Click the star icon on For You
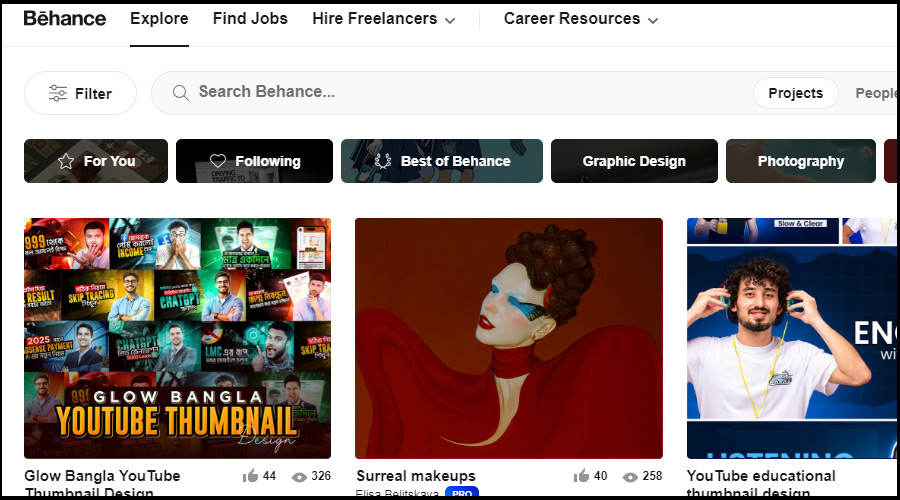Image resolution: width=900 pixels, height=500 pixels. [66, 161]
